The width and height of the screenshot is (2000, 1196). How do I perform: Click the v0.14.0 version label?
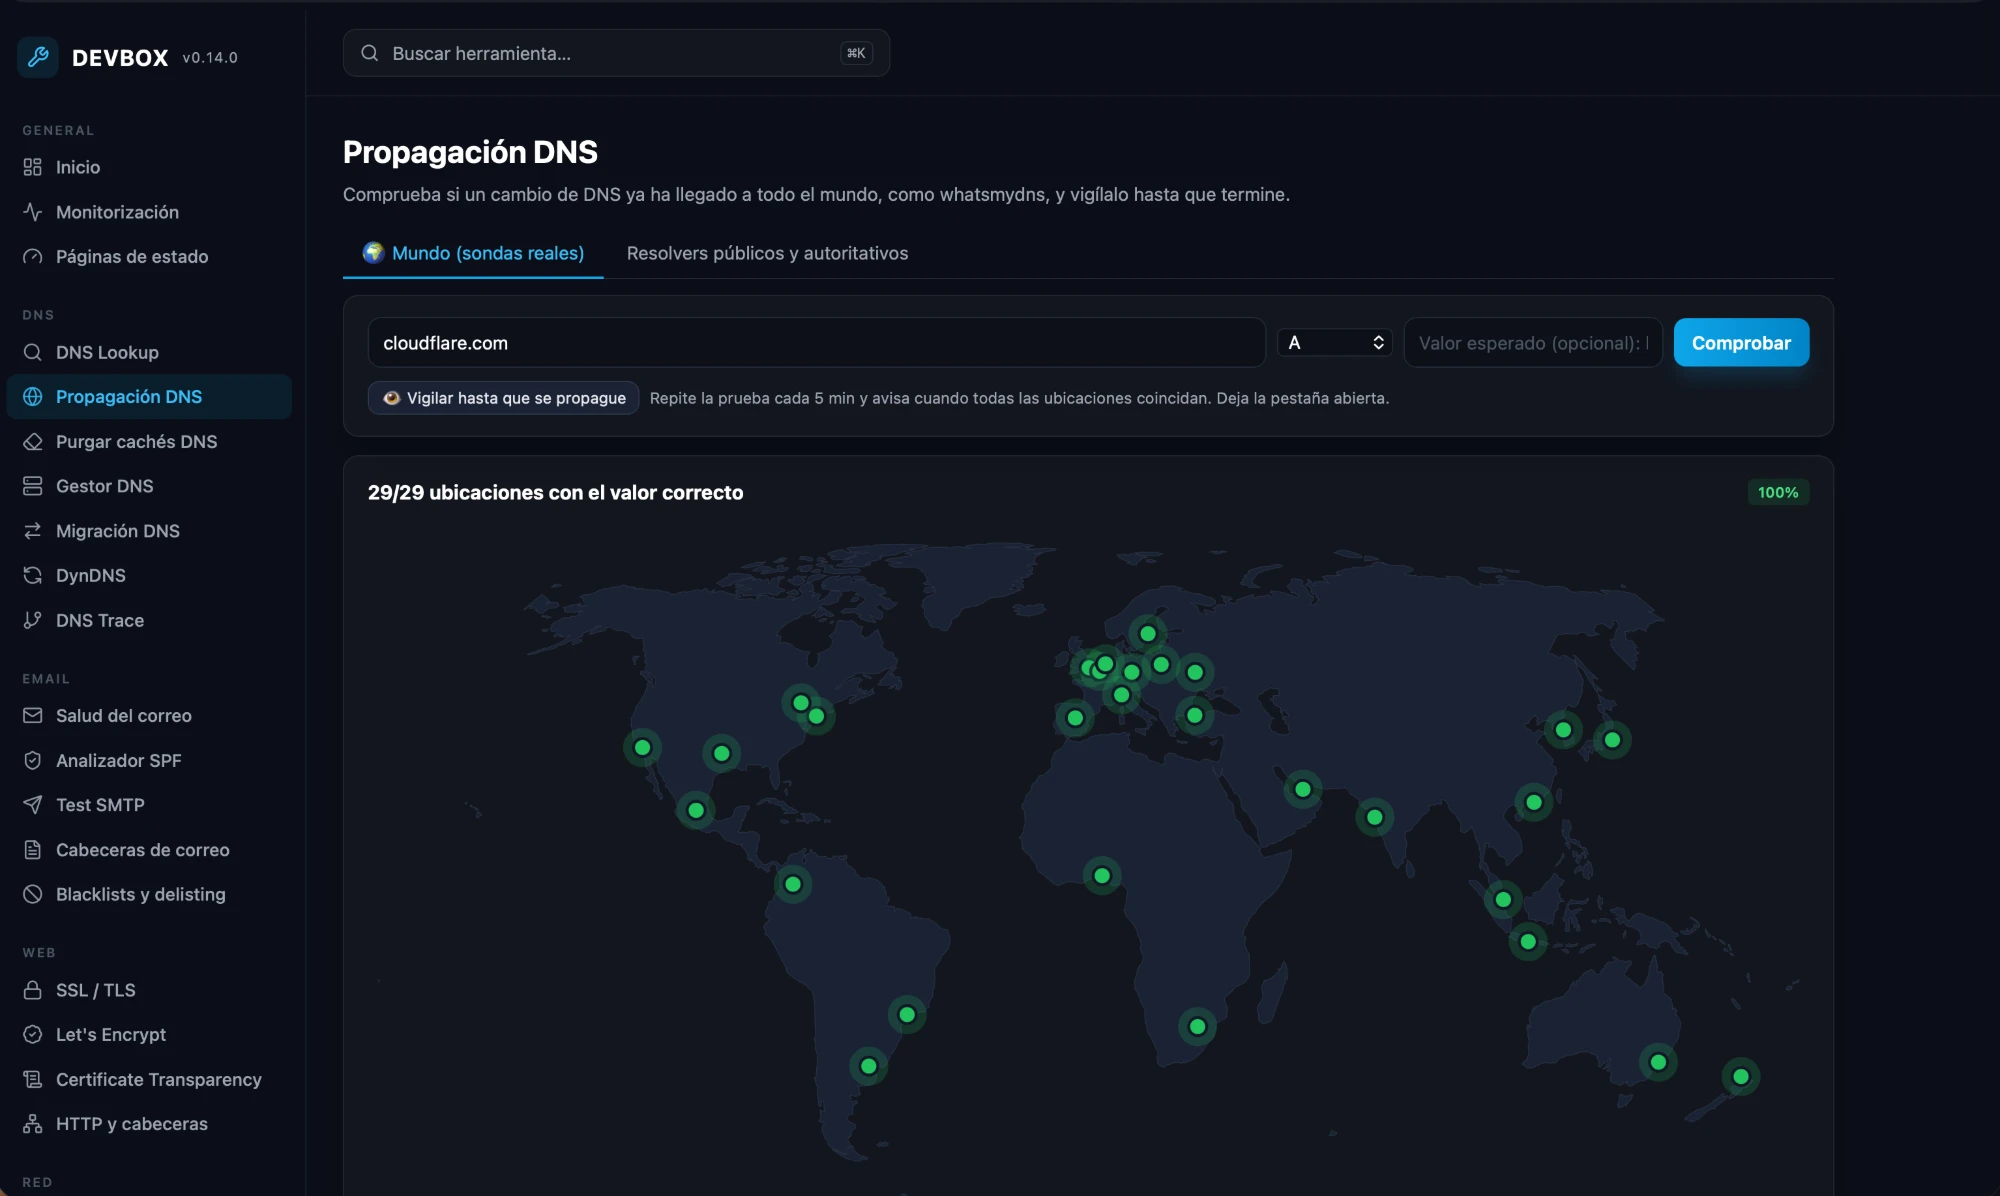pos(210,58)
